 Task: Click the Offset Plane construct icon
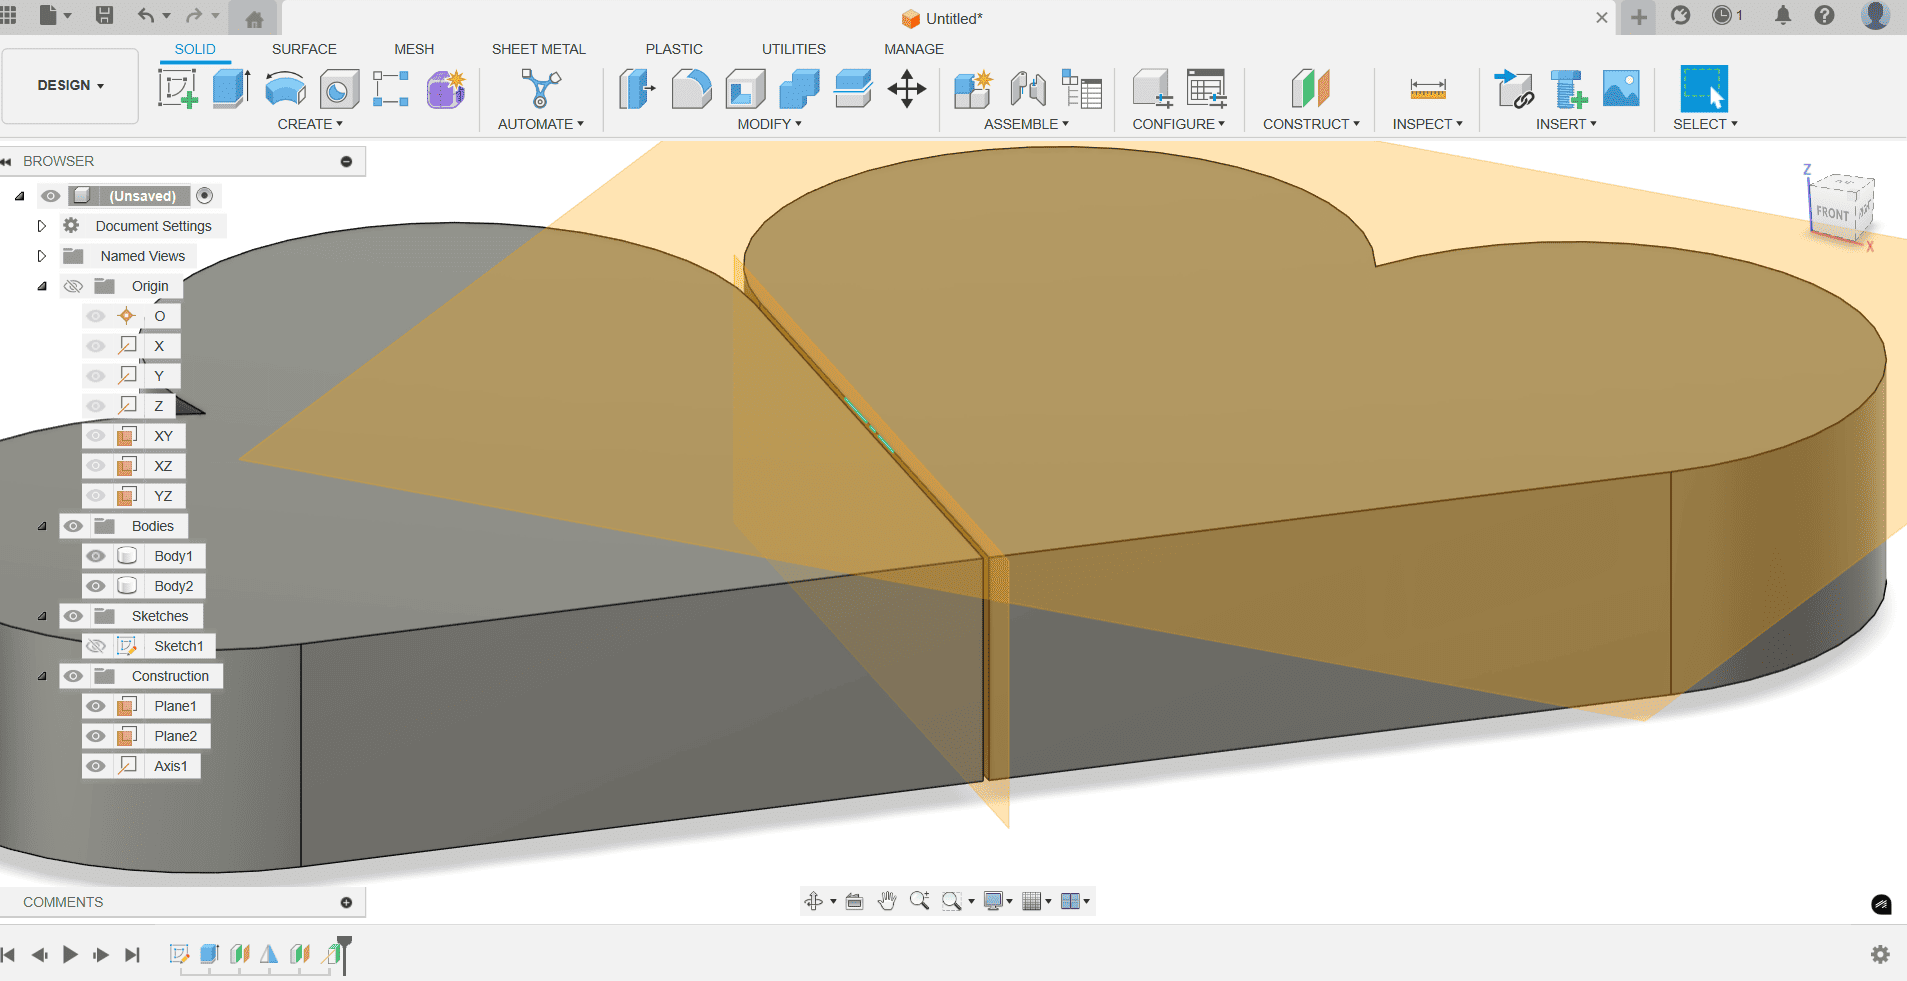pyautogui.click(x=1310, y=89)
